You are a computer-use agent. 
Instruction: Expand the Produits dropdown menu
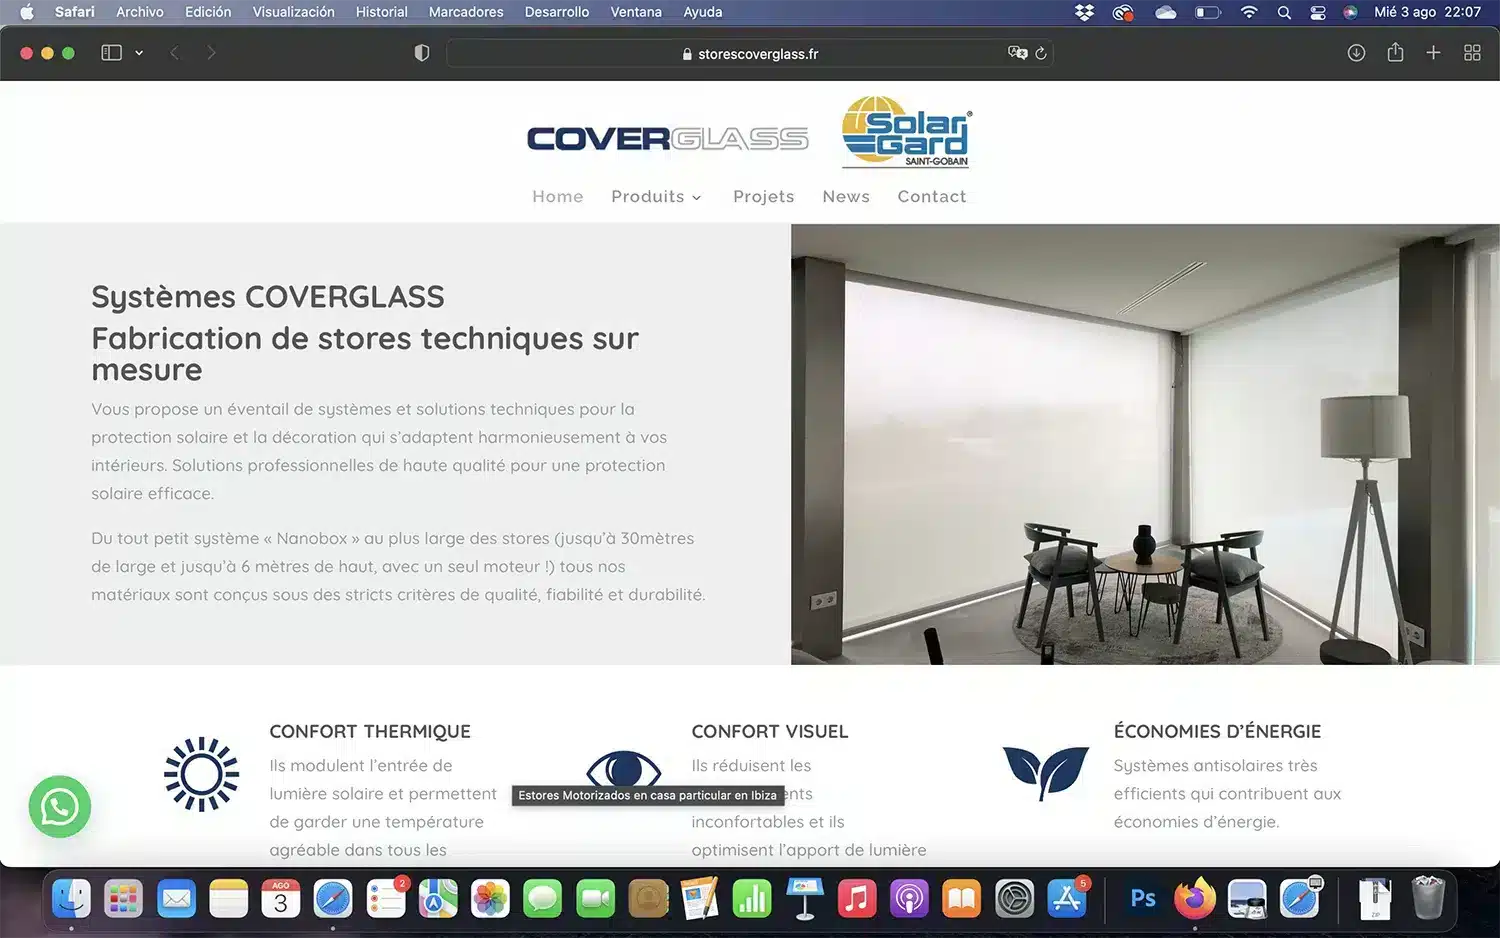click(x=656, y=197)
